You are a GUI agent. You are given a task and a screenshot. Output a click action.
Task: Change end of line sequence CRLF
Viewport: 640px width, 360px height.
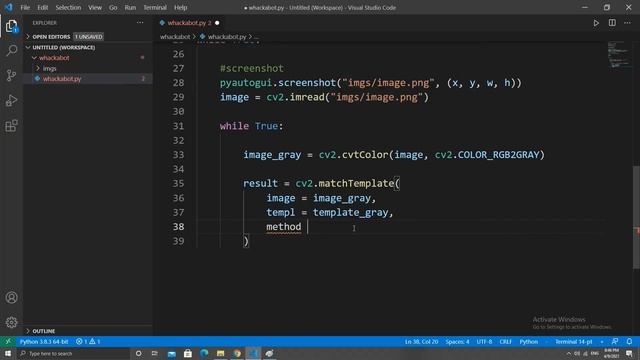(505, 341)
